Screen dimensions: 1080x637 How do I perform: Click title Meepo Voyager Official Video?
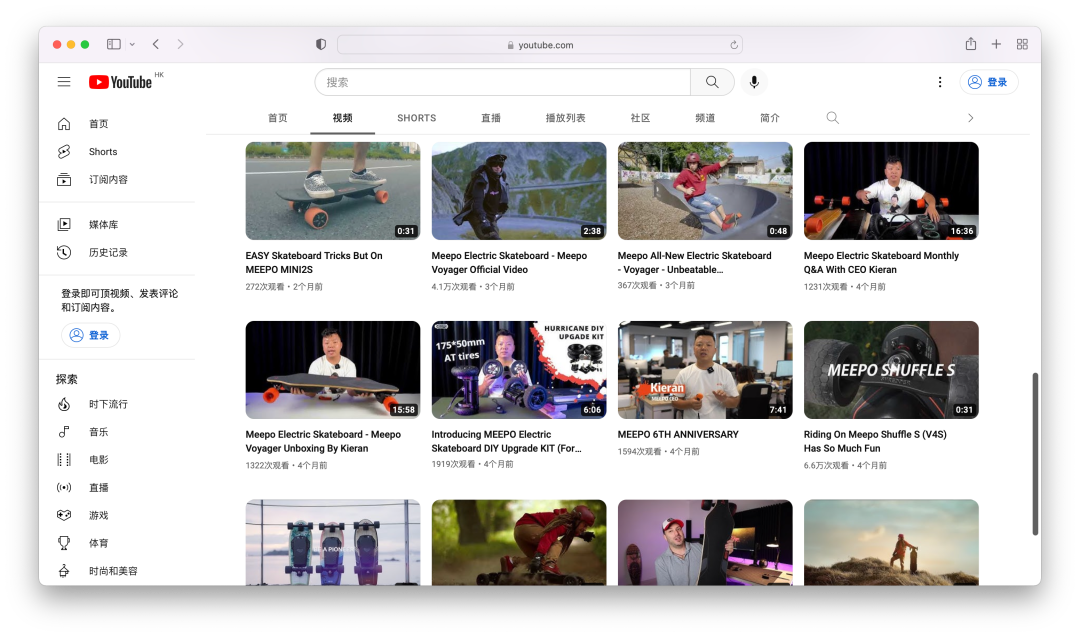pyautogui.click(x=509, y=262)
